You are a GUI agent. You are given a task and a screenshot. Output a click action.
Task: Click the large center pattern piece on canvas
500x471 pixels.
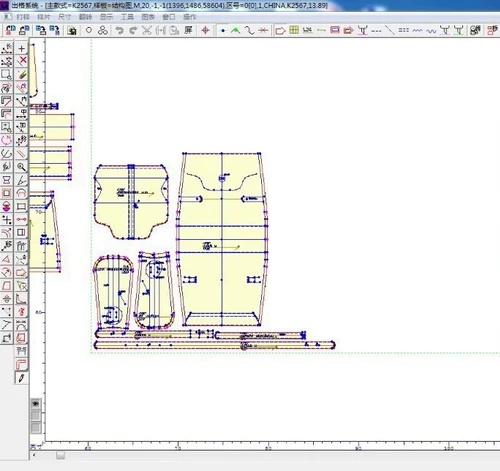[x=222, y=239]
